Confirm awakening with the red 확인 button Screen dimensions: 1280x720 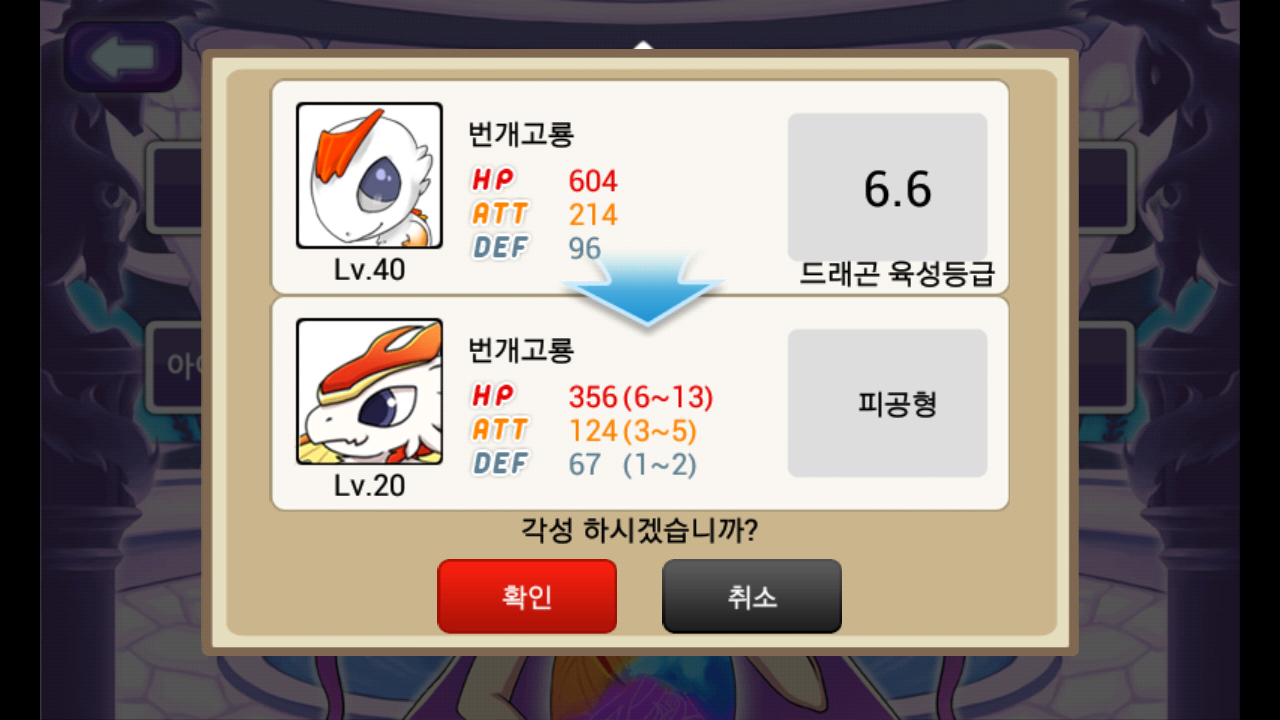[x=527, y=597]
